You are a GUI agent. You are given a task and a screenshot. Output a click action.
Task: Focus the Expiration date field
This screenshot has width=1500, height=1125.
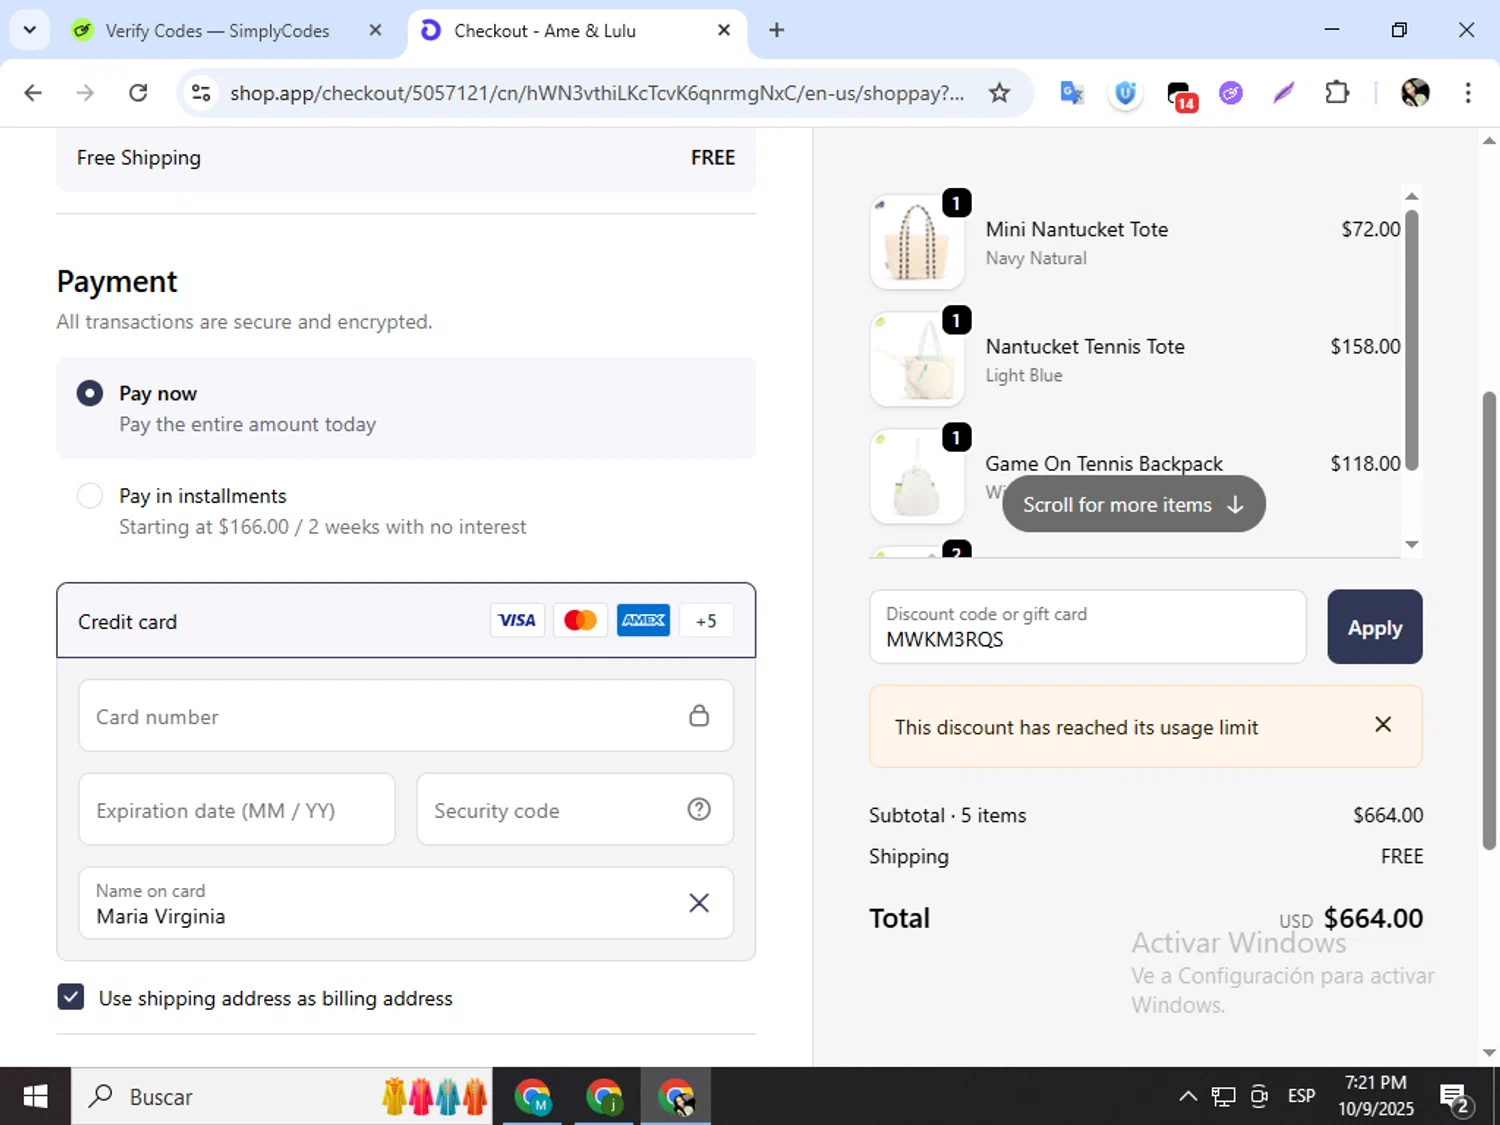tap(237, 810)
